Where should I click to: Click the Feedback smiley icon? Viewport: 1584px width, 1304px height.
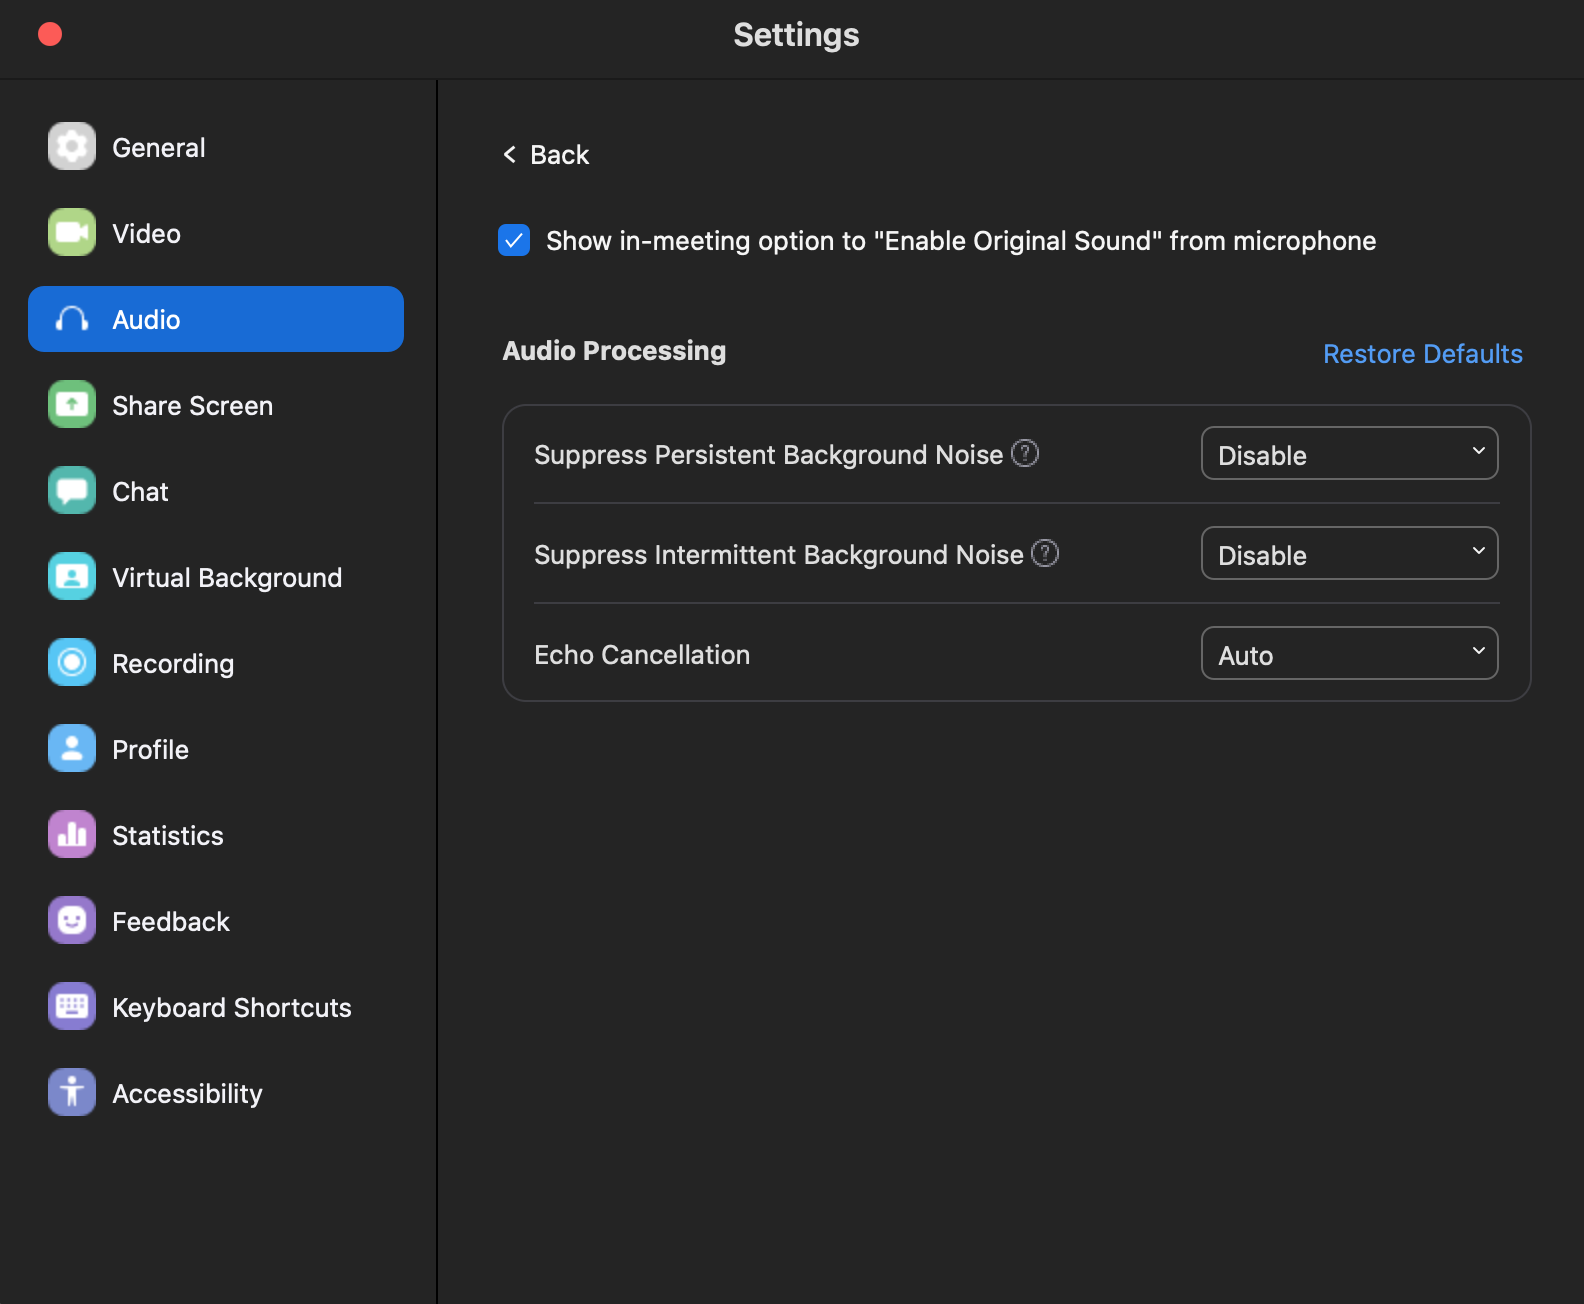click(72, 920)
